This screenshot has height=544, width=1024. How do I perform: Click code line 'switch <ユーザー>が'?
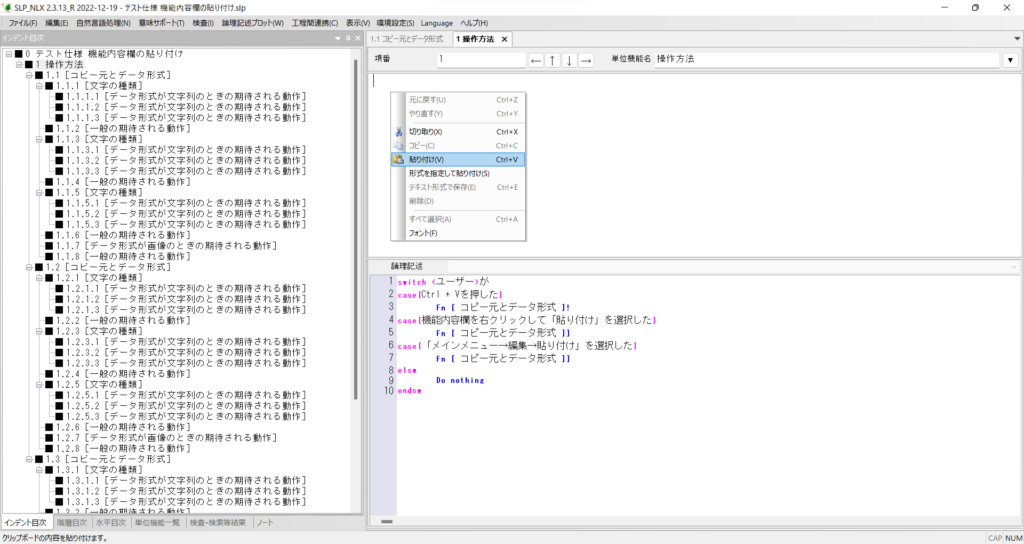click(x=443, y=281)
